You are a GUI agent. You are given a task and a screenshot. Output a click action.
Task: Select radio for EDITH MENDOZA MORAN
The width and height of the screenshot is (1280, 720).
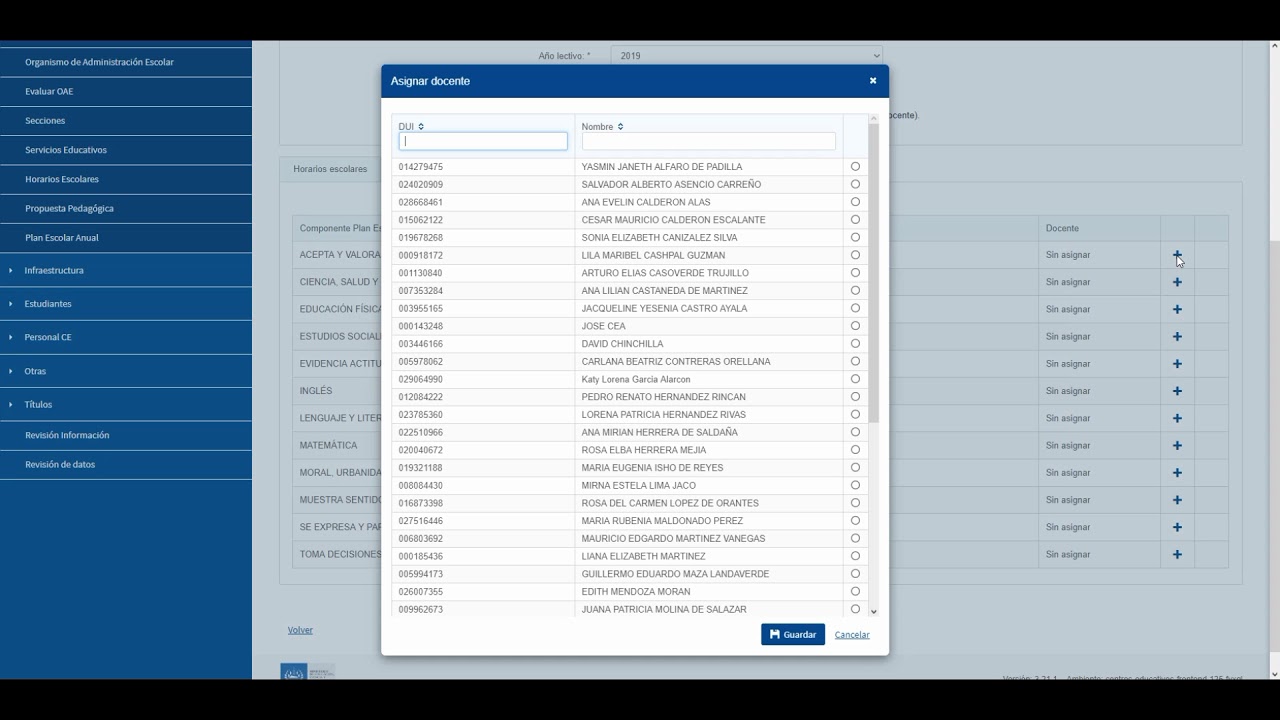[x=855, y=591]
